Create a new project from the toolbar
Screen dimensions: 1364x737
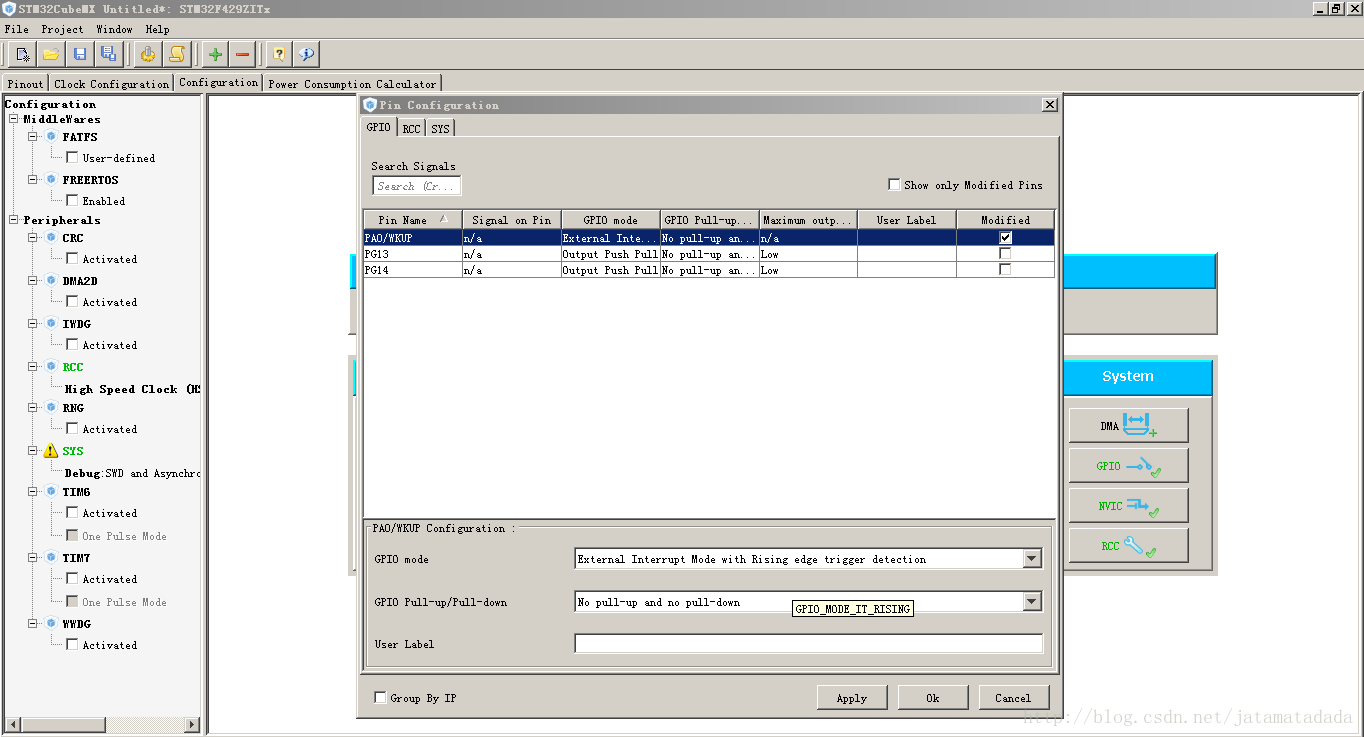pyautogui.click(x=22, y=54)
